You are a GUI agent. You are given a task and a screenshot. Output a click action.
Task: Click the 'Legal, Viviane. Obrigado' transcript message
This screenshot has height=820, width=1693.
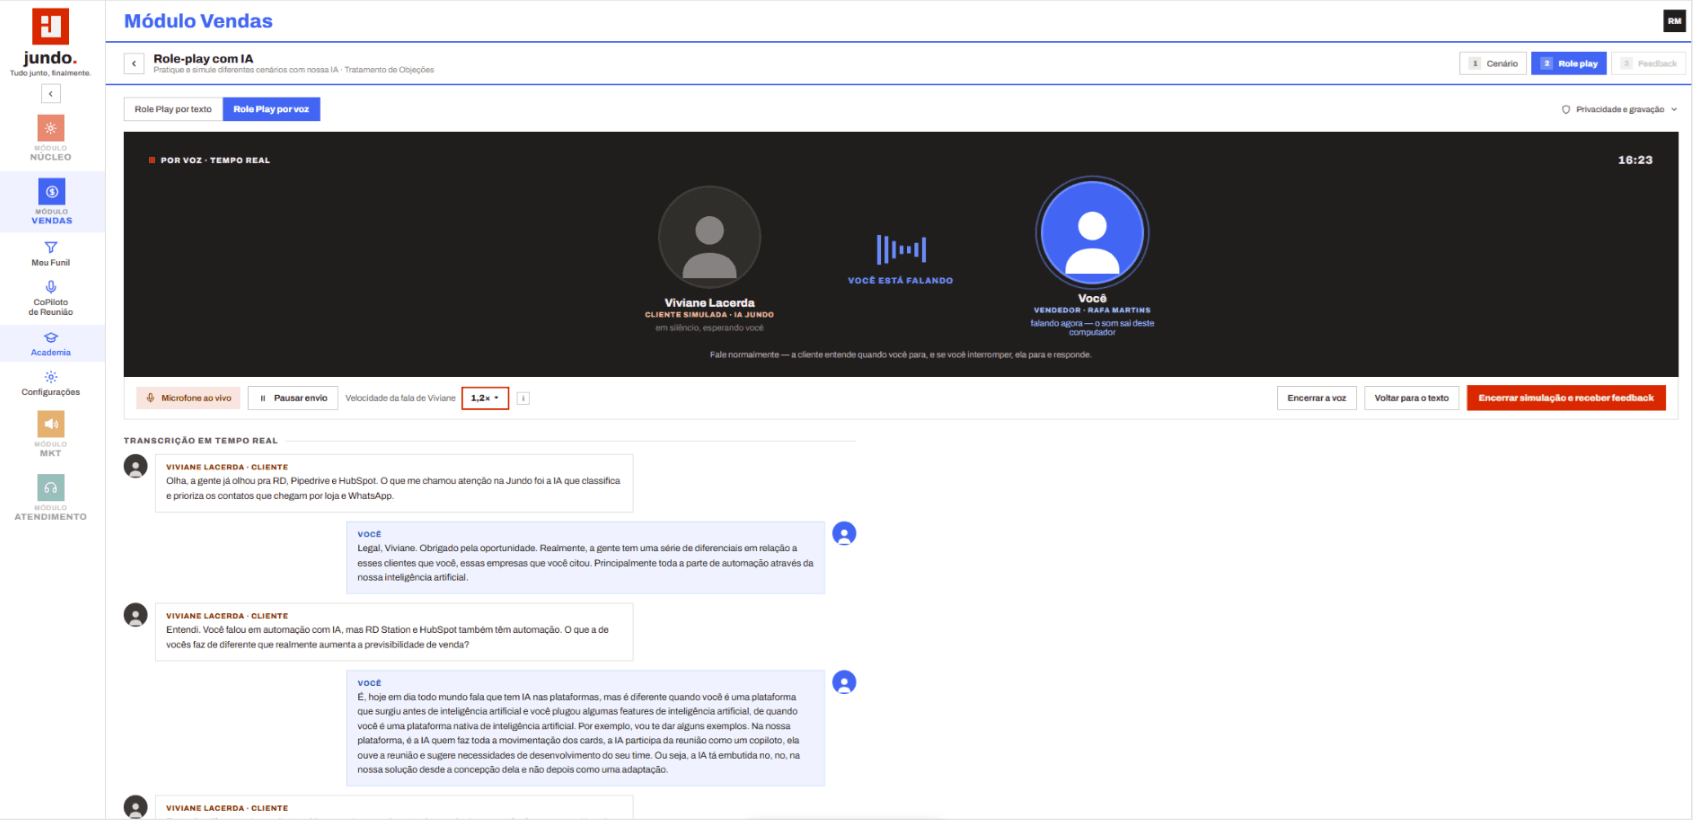tap(585, 558)
